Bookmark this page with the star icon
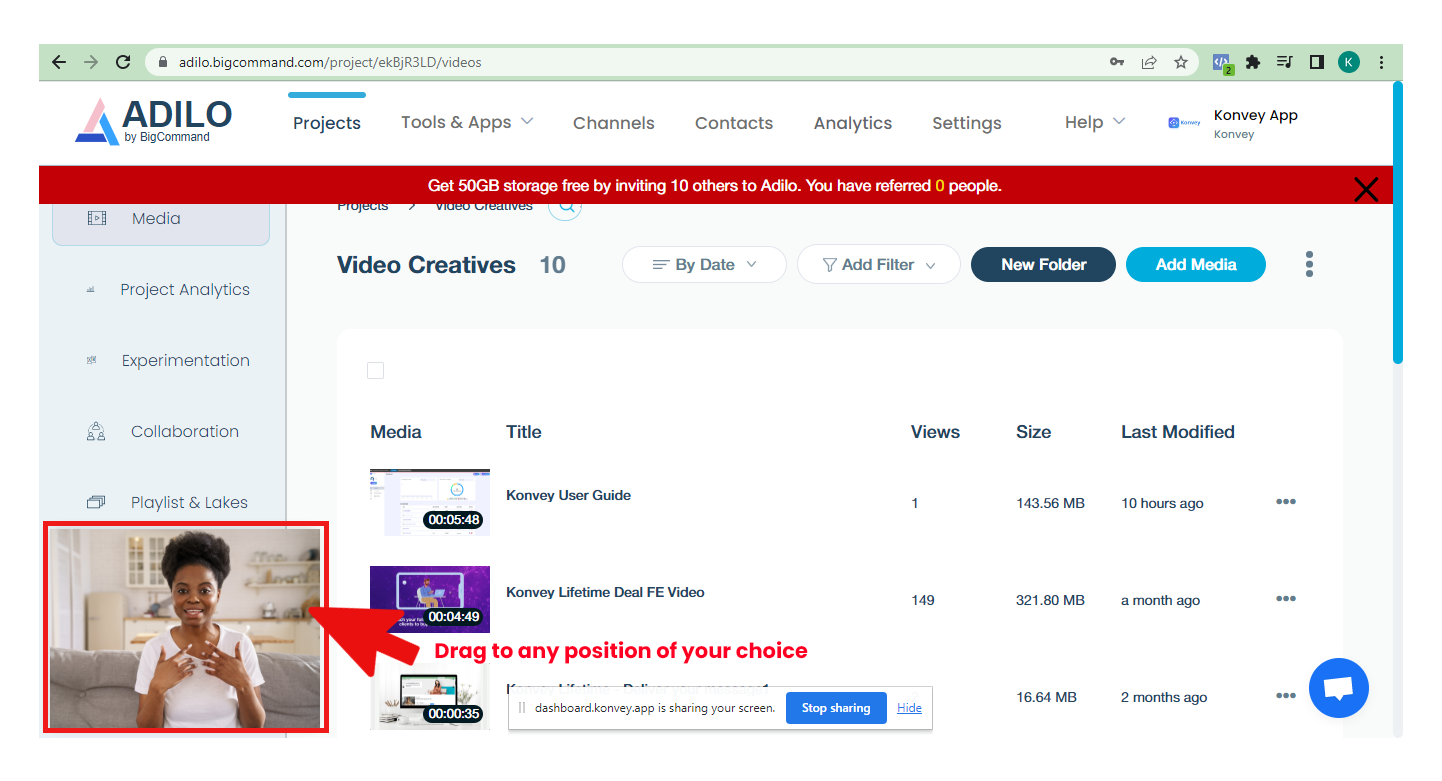 click(x=1181, y=62)
